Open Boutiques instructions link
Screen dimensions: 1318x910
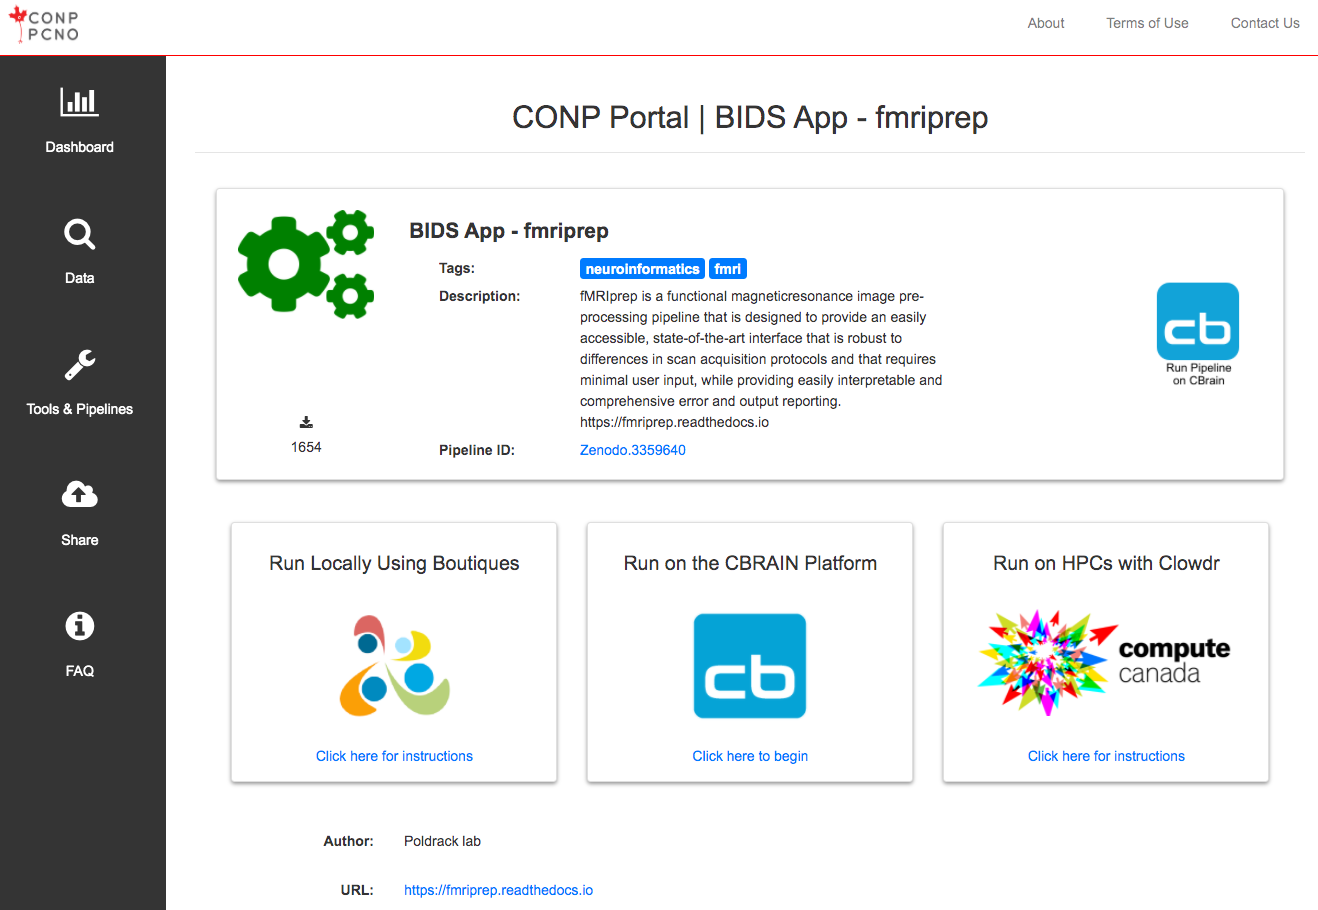coord(394,756)
